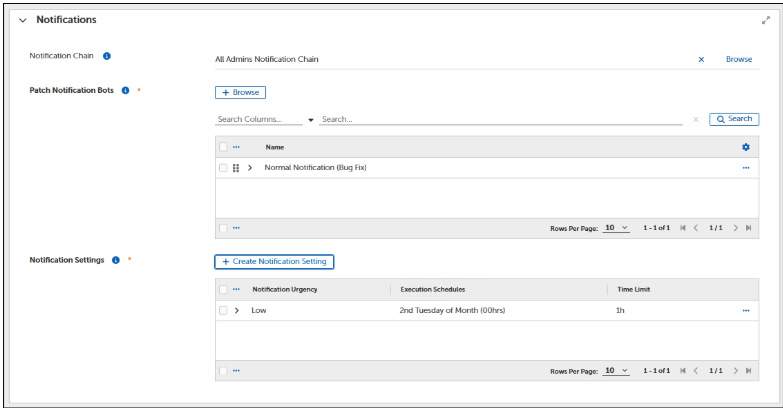Viewport: 783px width, 408px height.
Task: Open row actions menu for Low urgency setting
Action: tap(745, 311)
